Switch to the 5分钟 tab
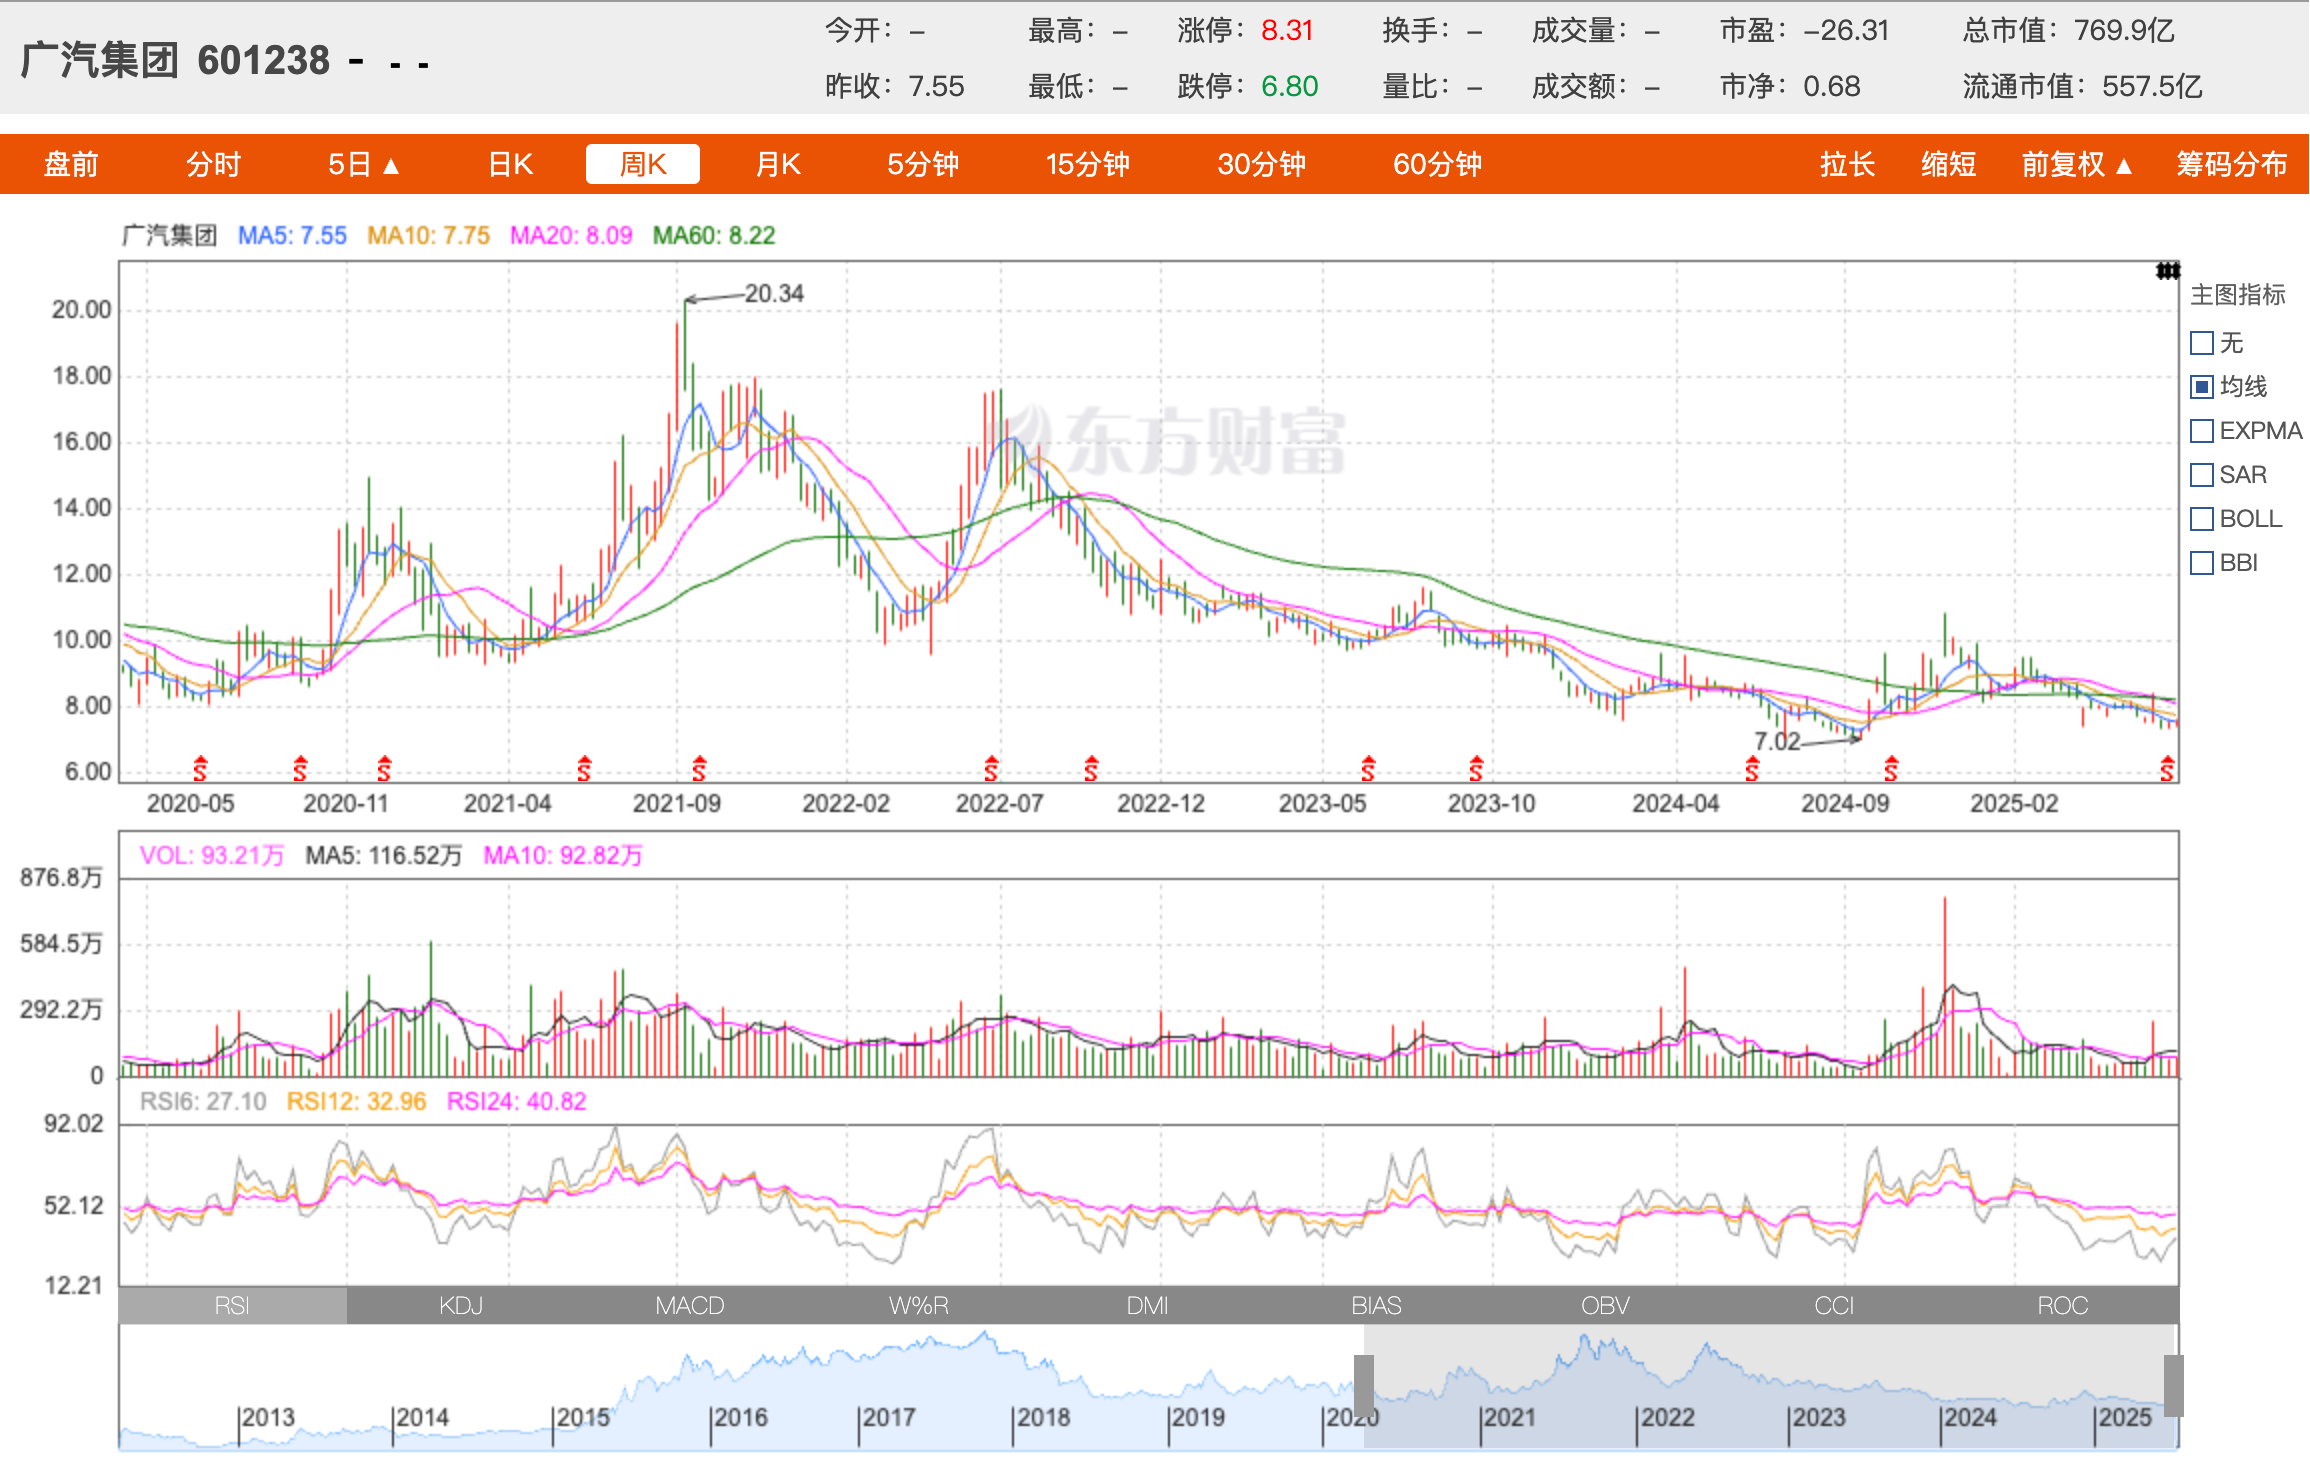Screen dimensions: 2310x1462 (x=923, y=164)
